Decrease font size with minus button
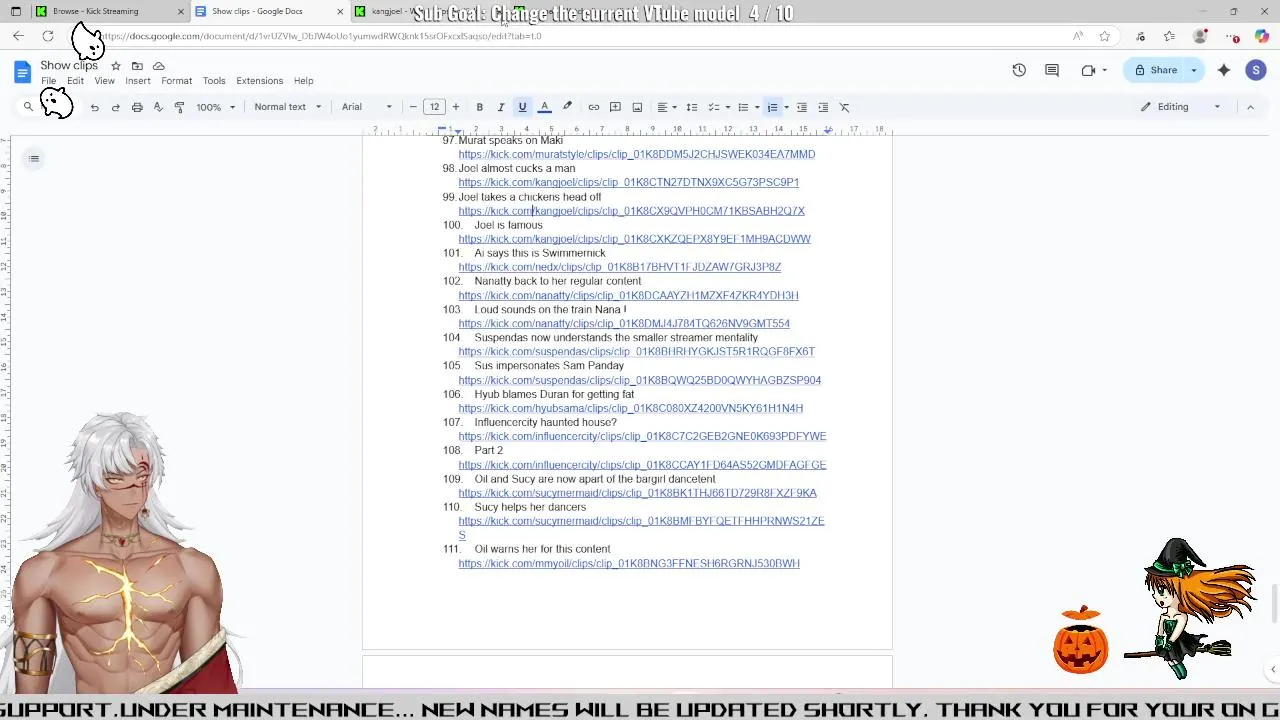Image resolution: width=1280 pixels, height=720 pixels. (x=413, y=107)
